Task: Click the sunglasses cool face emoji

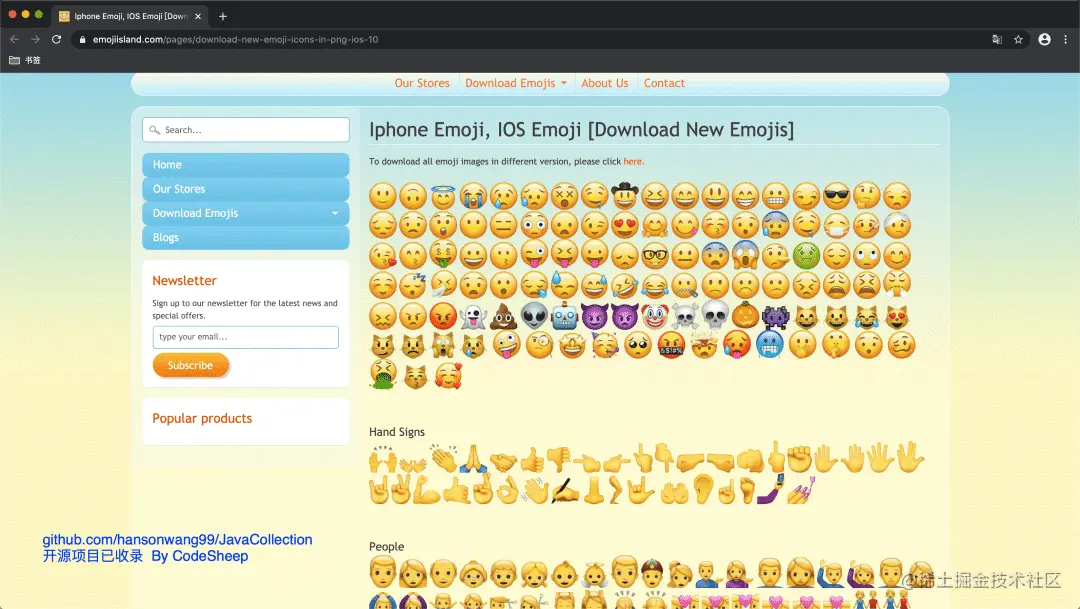Action: [836, 196]
